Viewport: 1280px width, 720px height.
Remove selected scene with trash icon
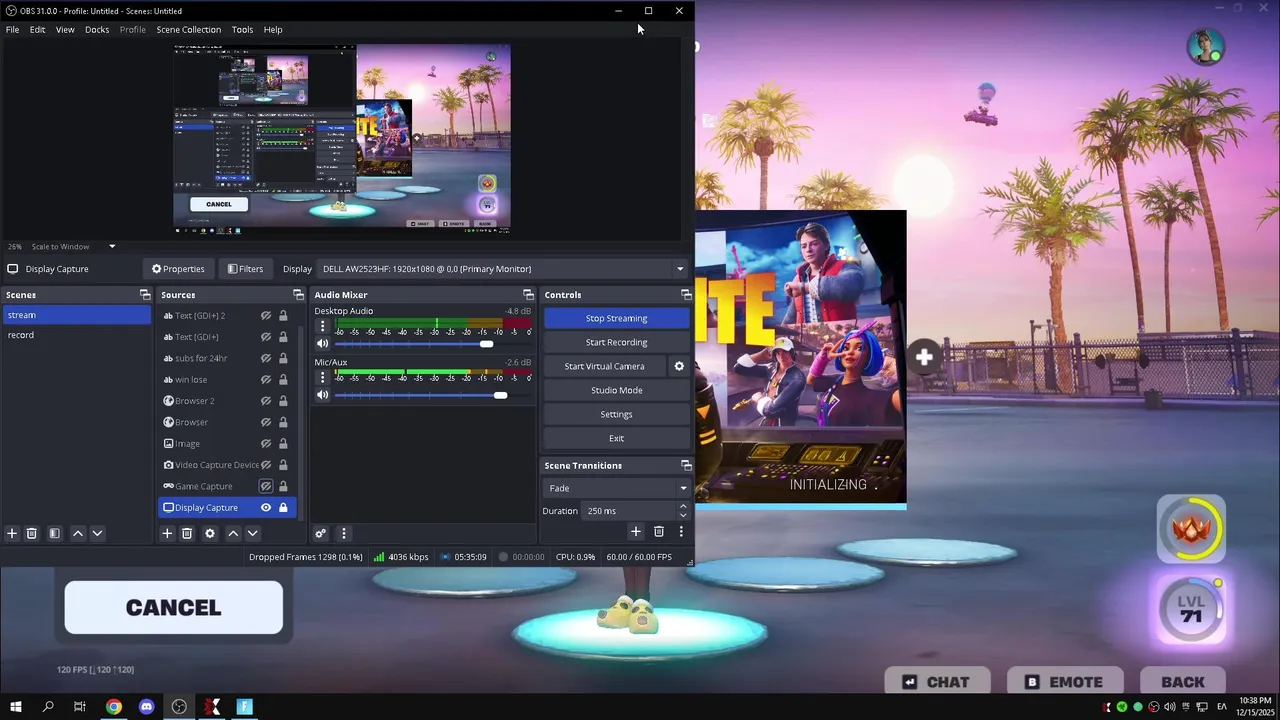tap(32, 534)
